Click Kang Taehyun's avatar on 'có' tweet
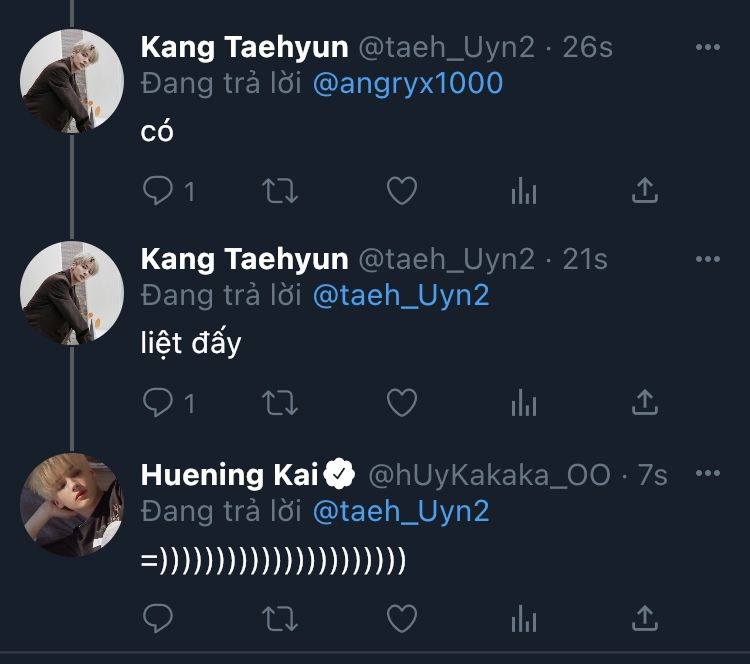The image size is (750, 664). coord(71,82)
